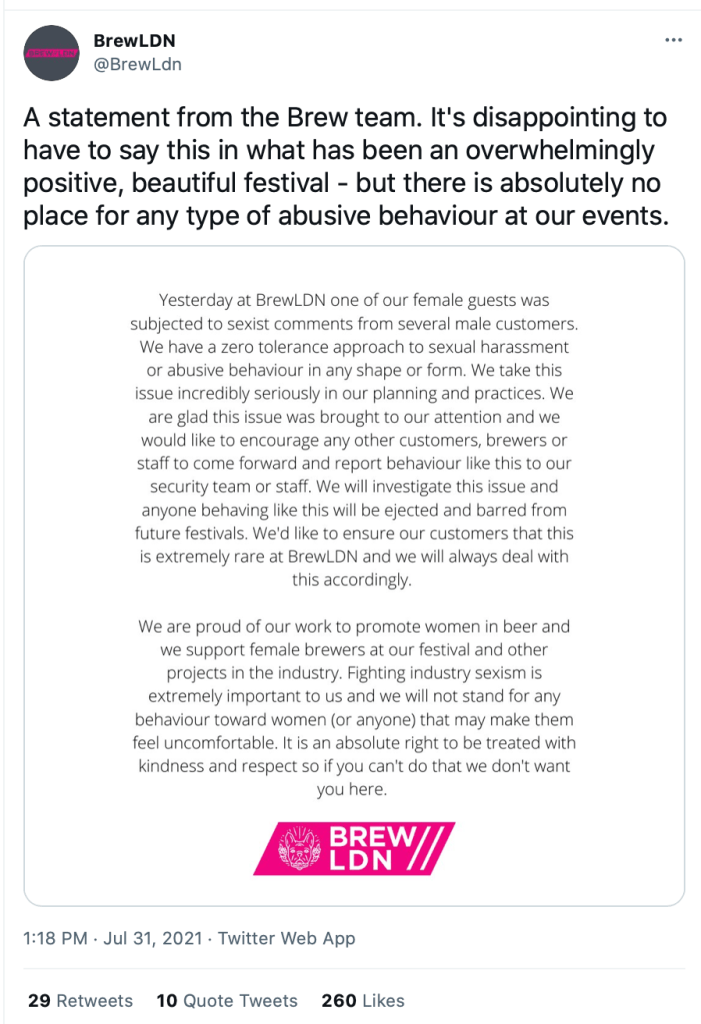Image resolution: width=701 pixels, height=1024 pixels.
Task: Click the 'Yesterday at BrewLDN' opening line
Action: (x=354, y=300)
